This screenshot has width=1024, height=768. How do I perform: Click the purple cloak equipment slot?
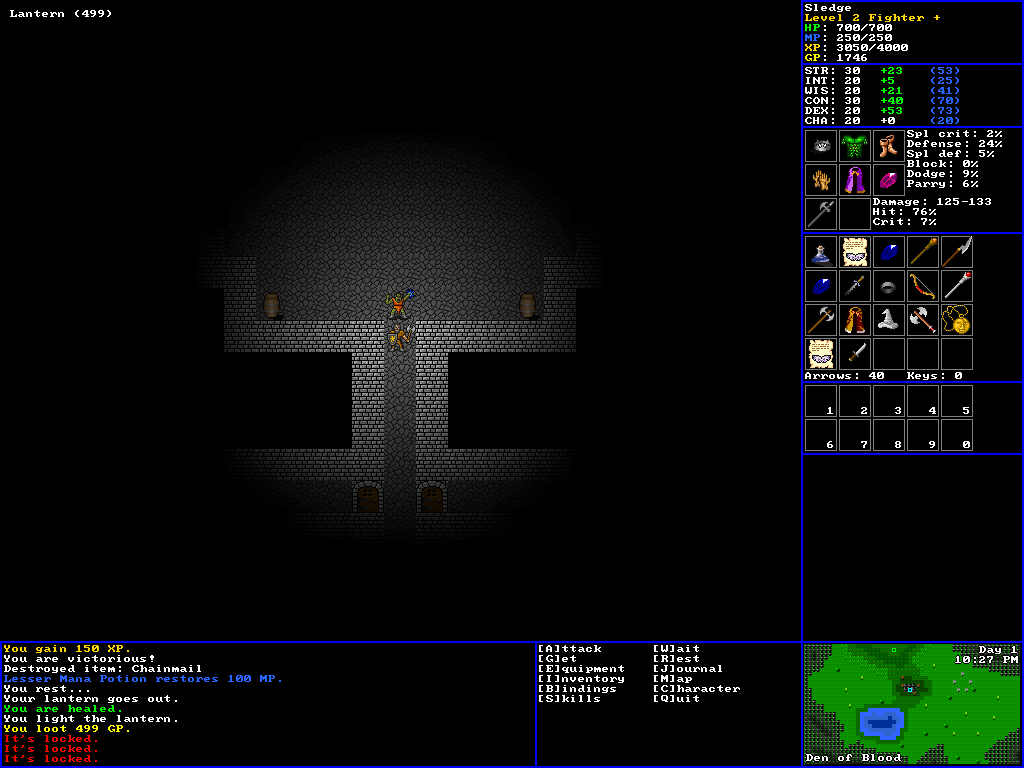[x=855, y=180]
